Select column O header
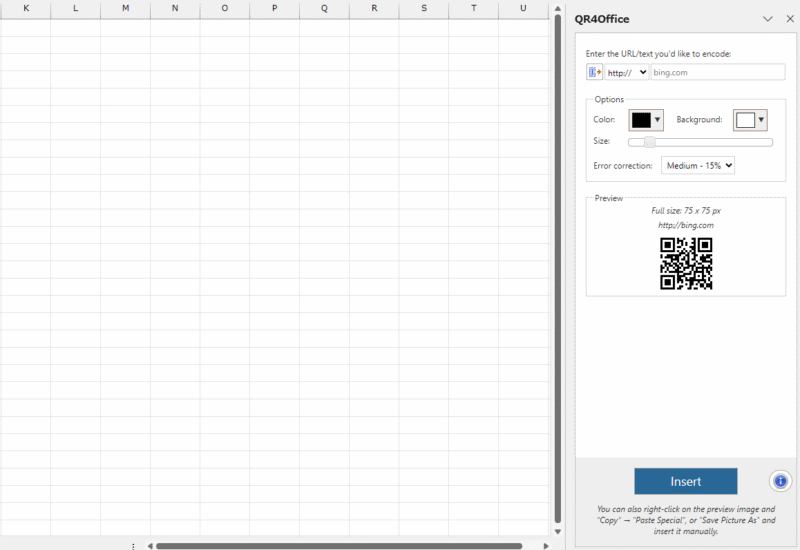Screen dimensions: 800x550 point(224,8)
